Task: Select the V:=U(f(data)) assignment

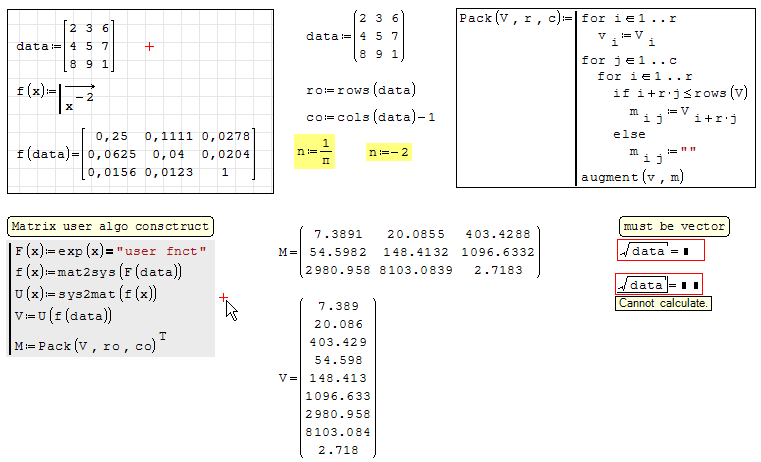Action: coord(63,316)
